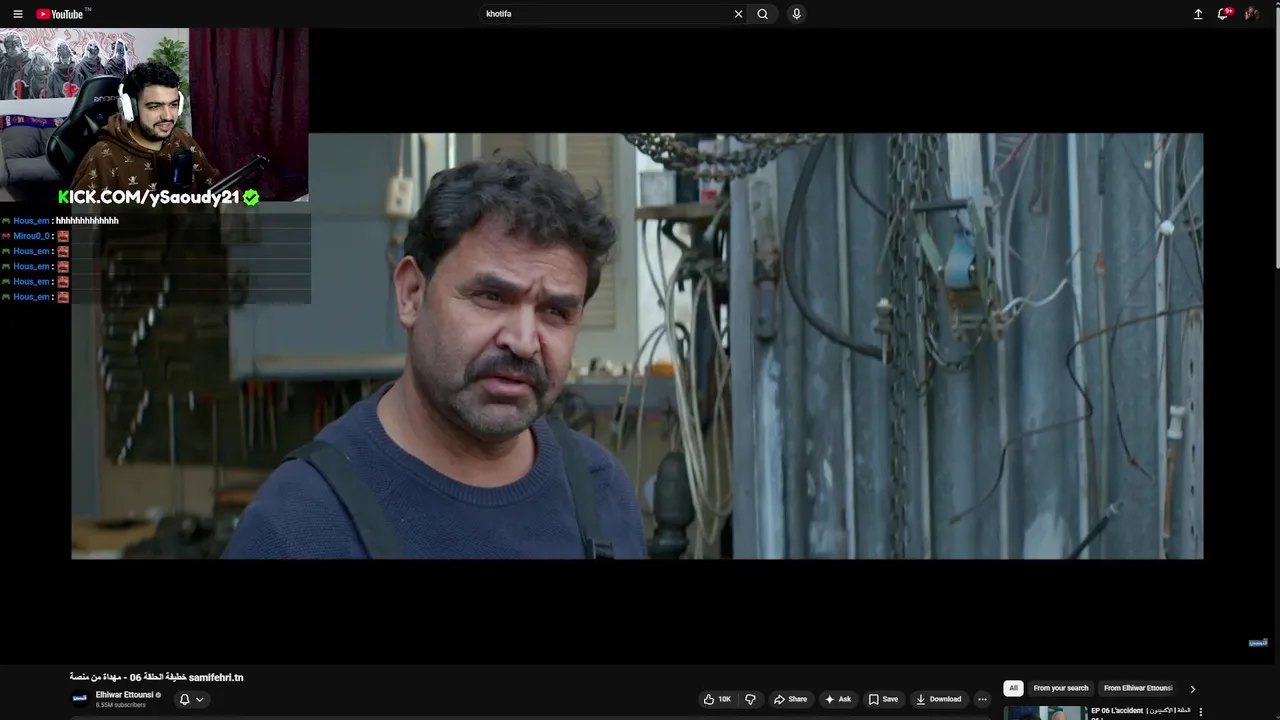1280x720 pixels.
Task: Open the account avatar menu
Action: coord(1251,14)
